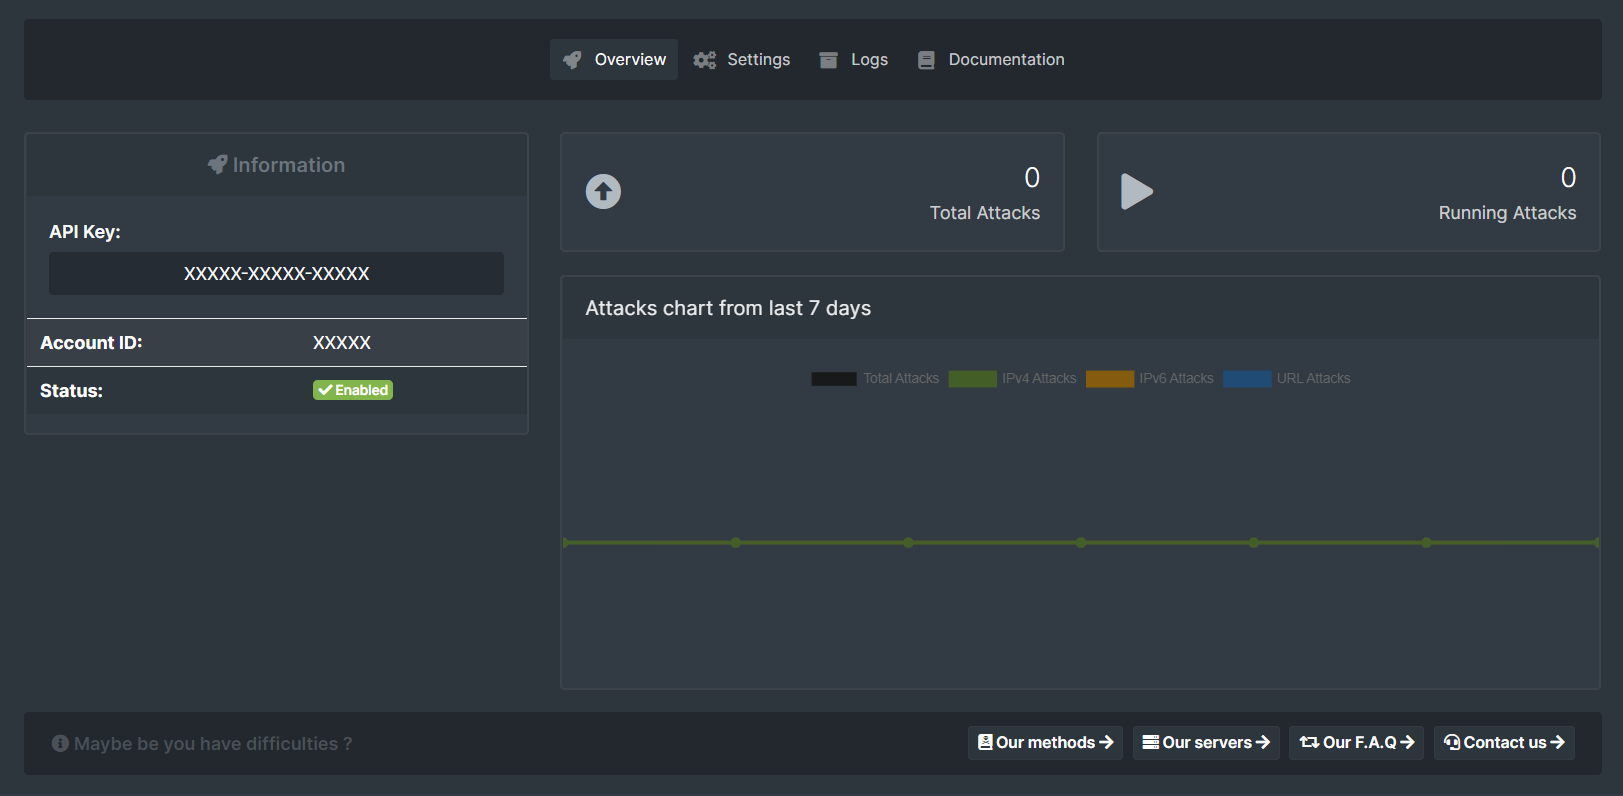The height and width of the screenshot is (796, 1623).
Task: Click the archive box icon beside Logs
Action: tap(828, 60)
